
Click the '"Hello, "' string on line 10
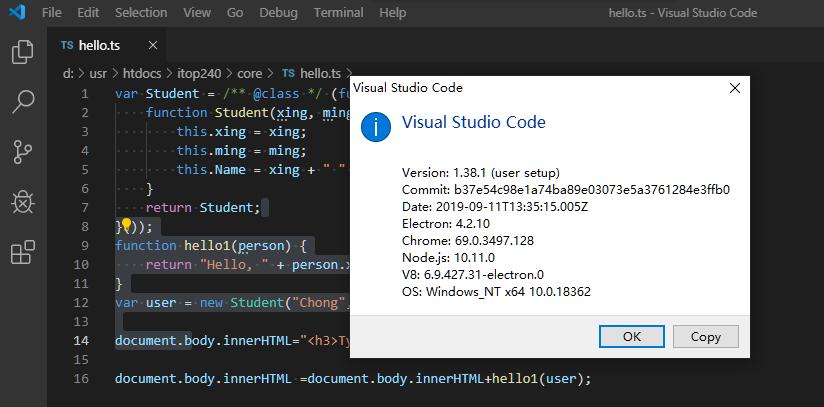[235, 264]
